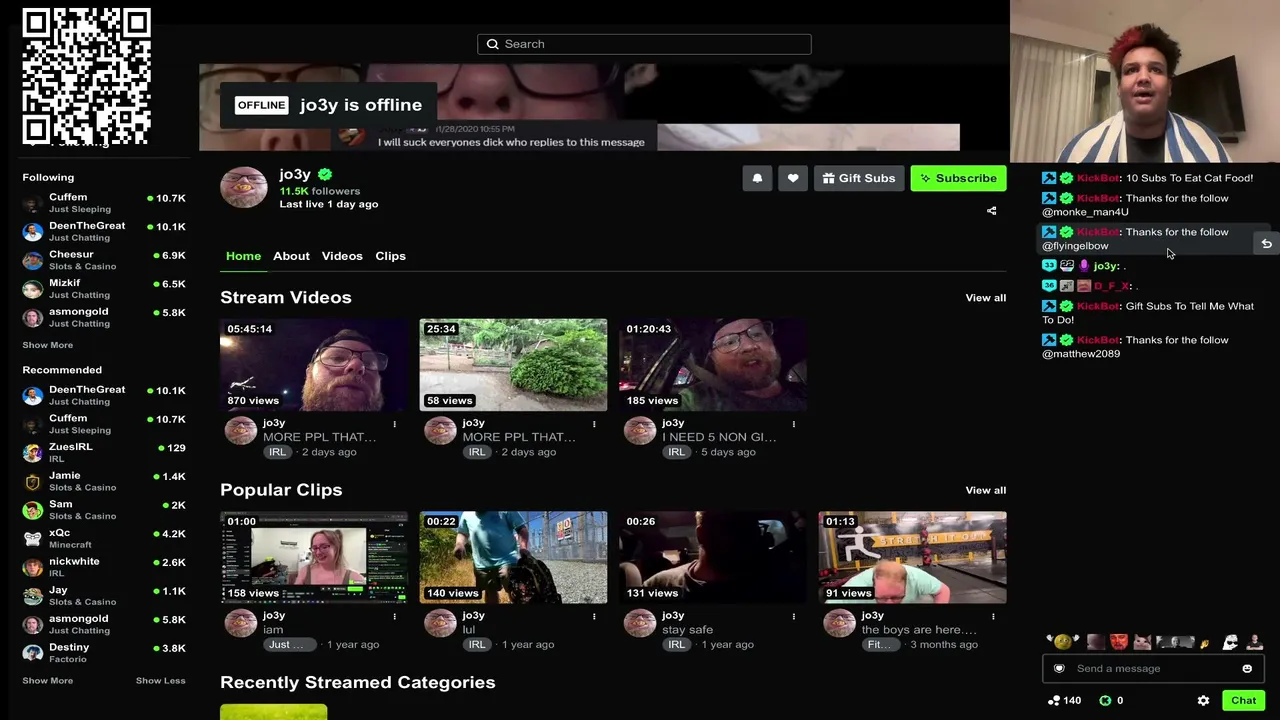Play the 01:20:43 stream video thumbnail

pos(713,365)
